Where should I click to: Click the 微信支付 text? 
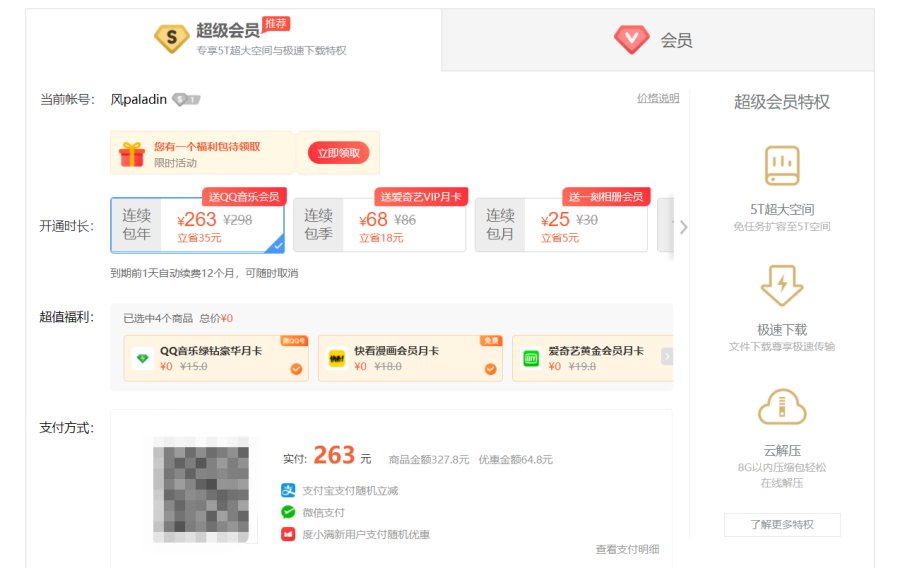(323, 512)
